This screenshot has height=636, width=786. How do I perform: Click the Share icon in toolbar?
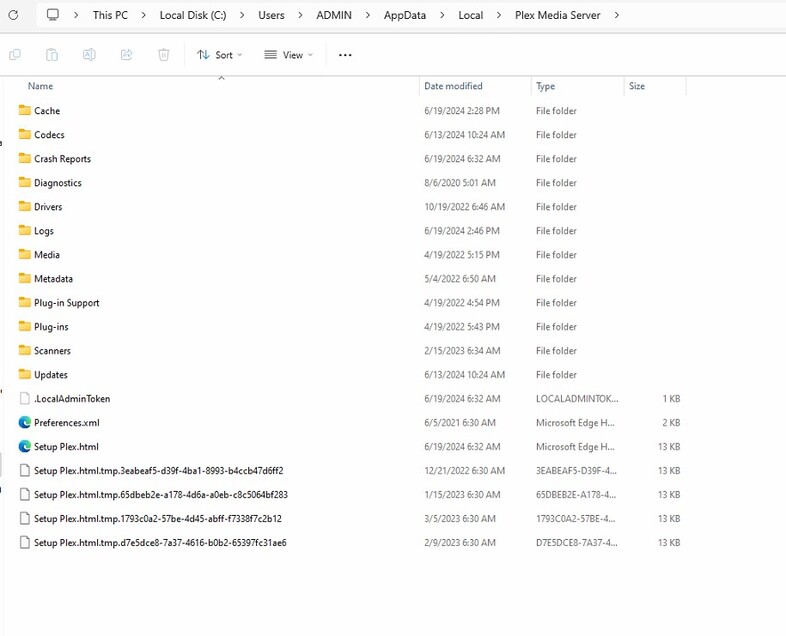(126, 55)
